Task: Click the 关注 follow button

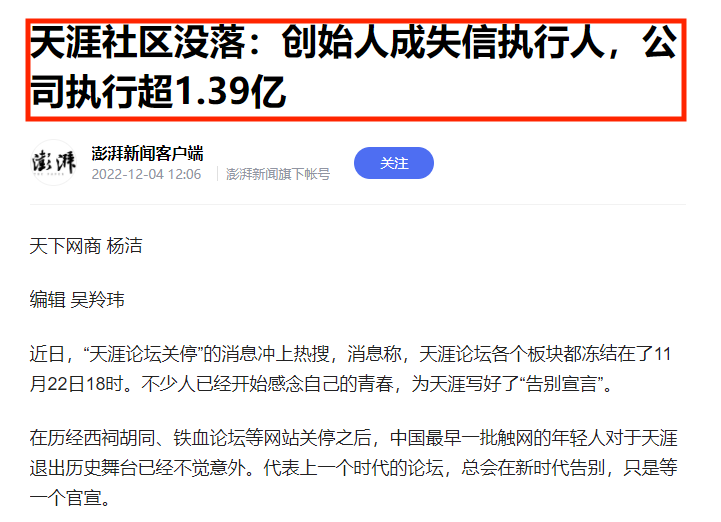Action: 394,163
